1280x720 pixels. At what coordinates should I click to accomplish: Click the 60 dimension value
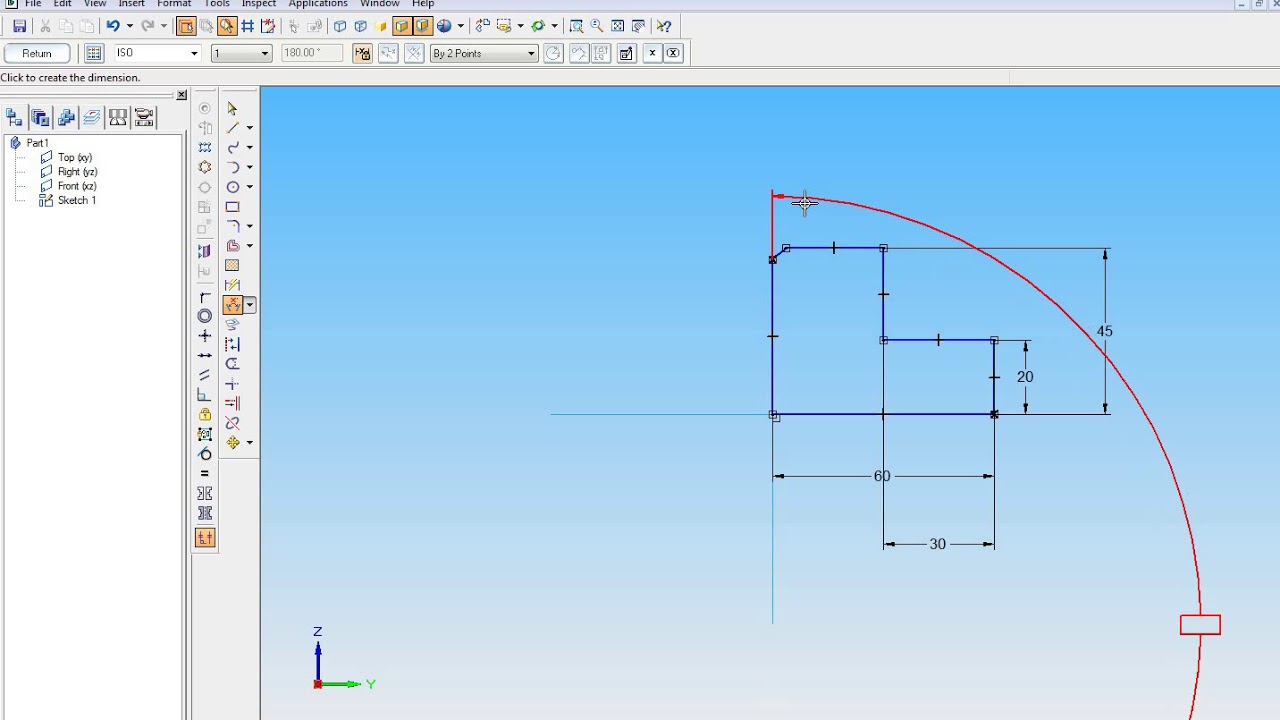[x=881, y=476]
